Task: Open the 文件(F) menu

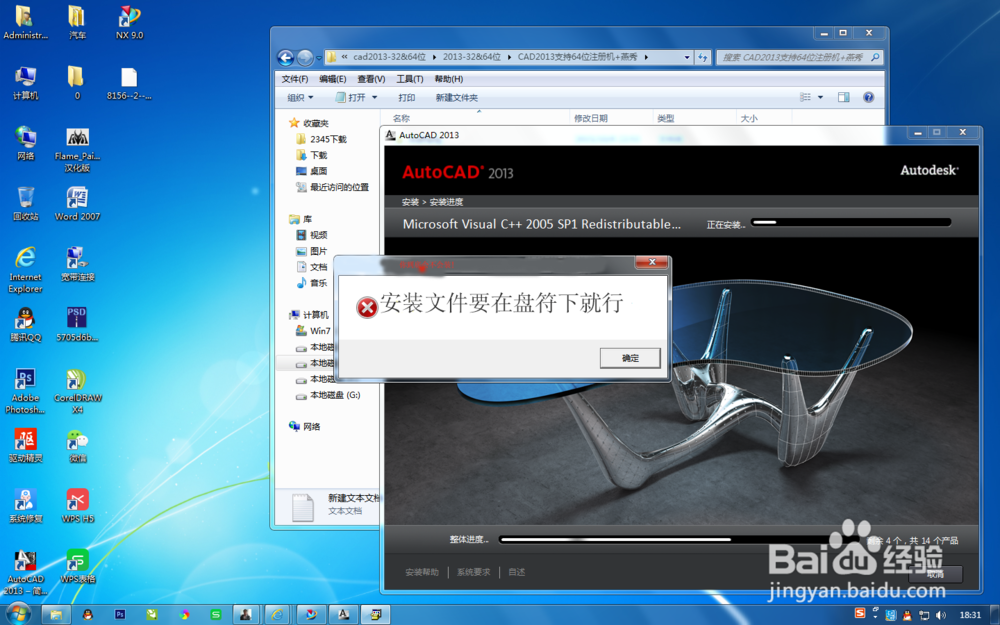Action: (x=295, y=79)
